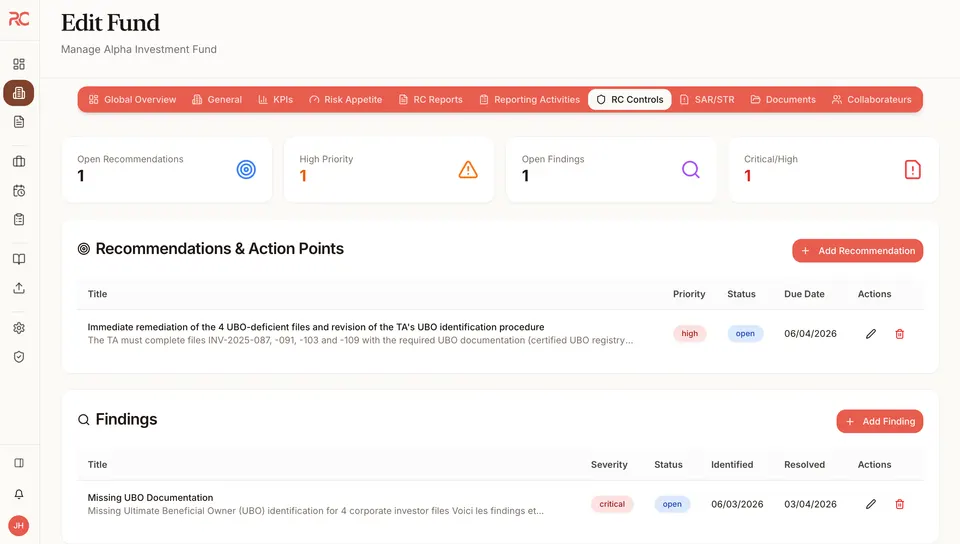Click the Open Recommendations card
Screen dimensions: 960x544
167,170
